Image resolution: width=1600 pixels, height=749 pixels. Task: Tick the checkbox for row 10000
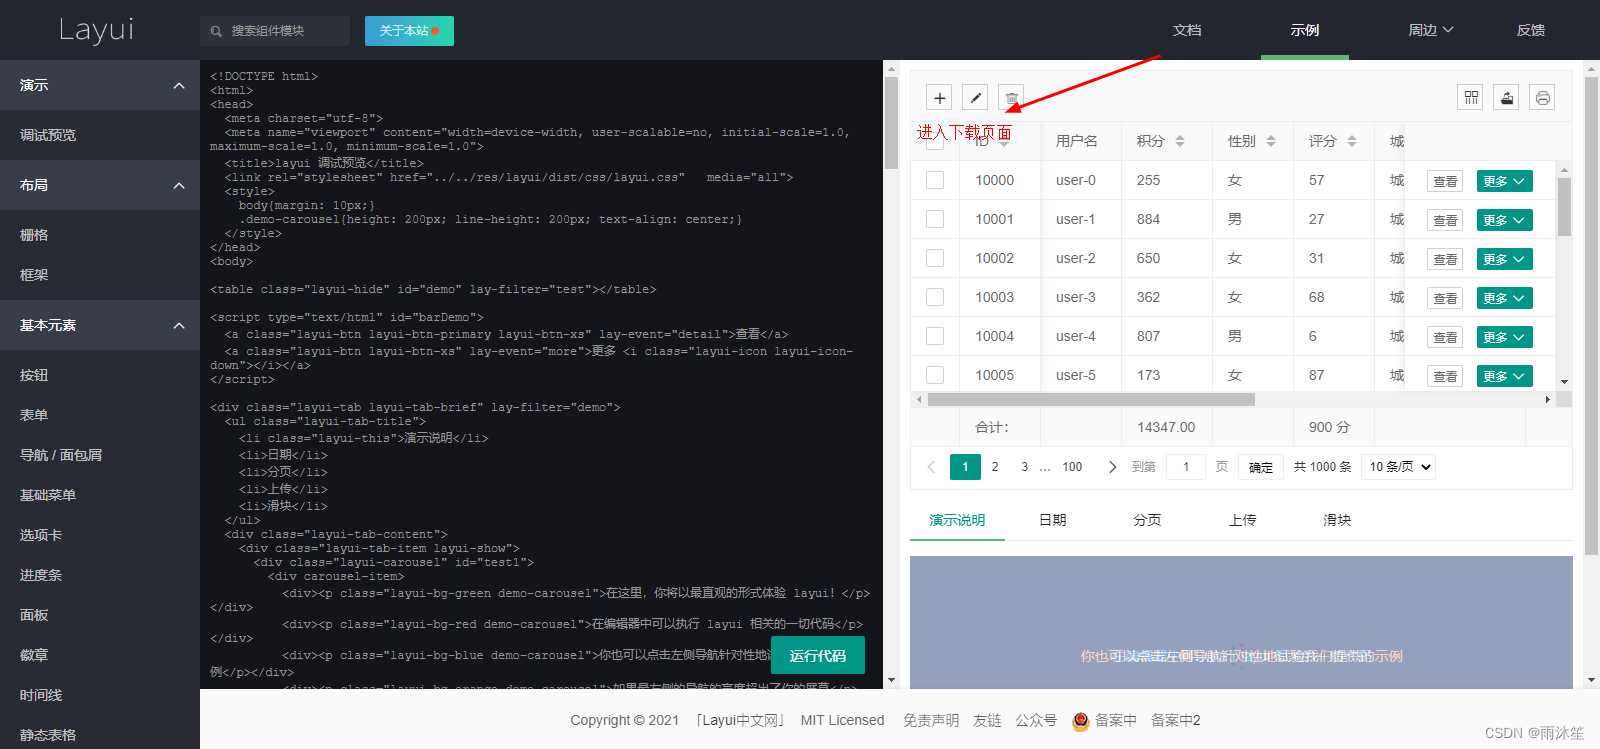click(x=935, y=180)
